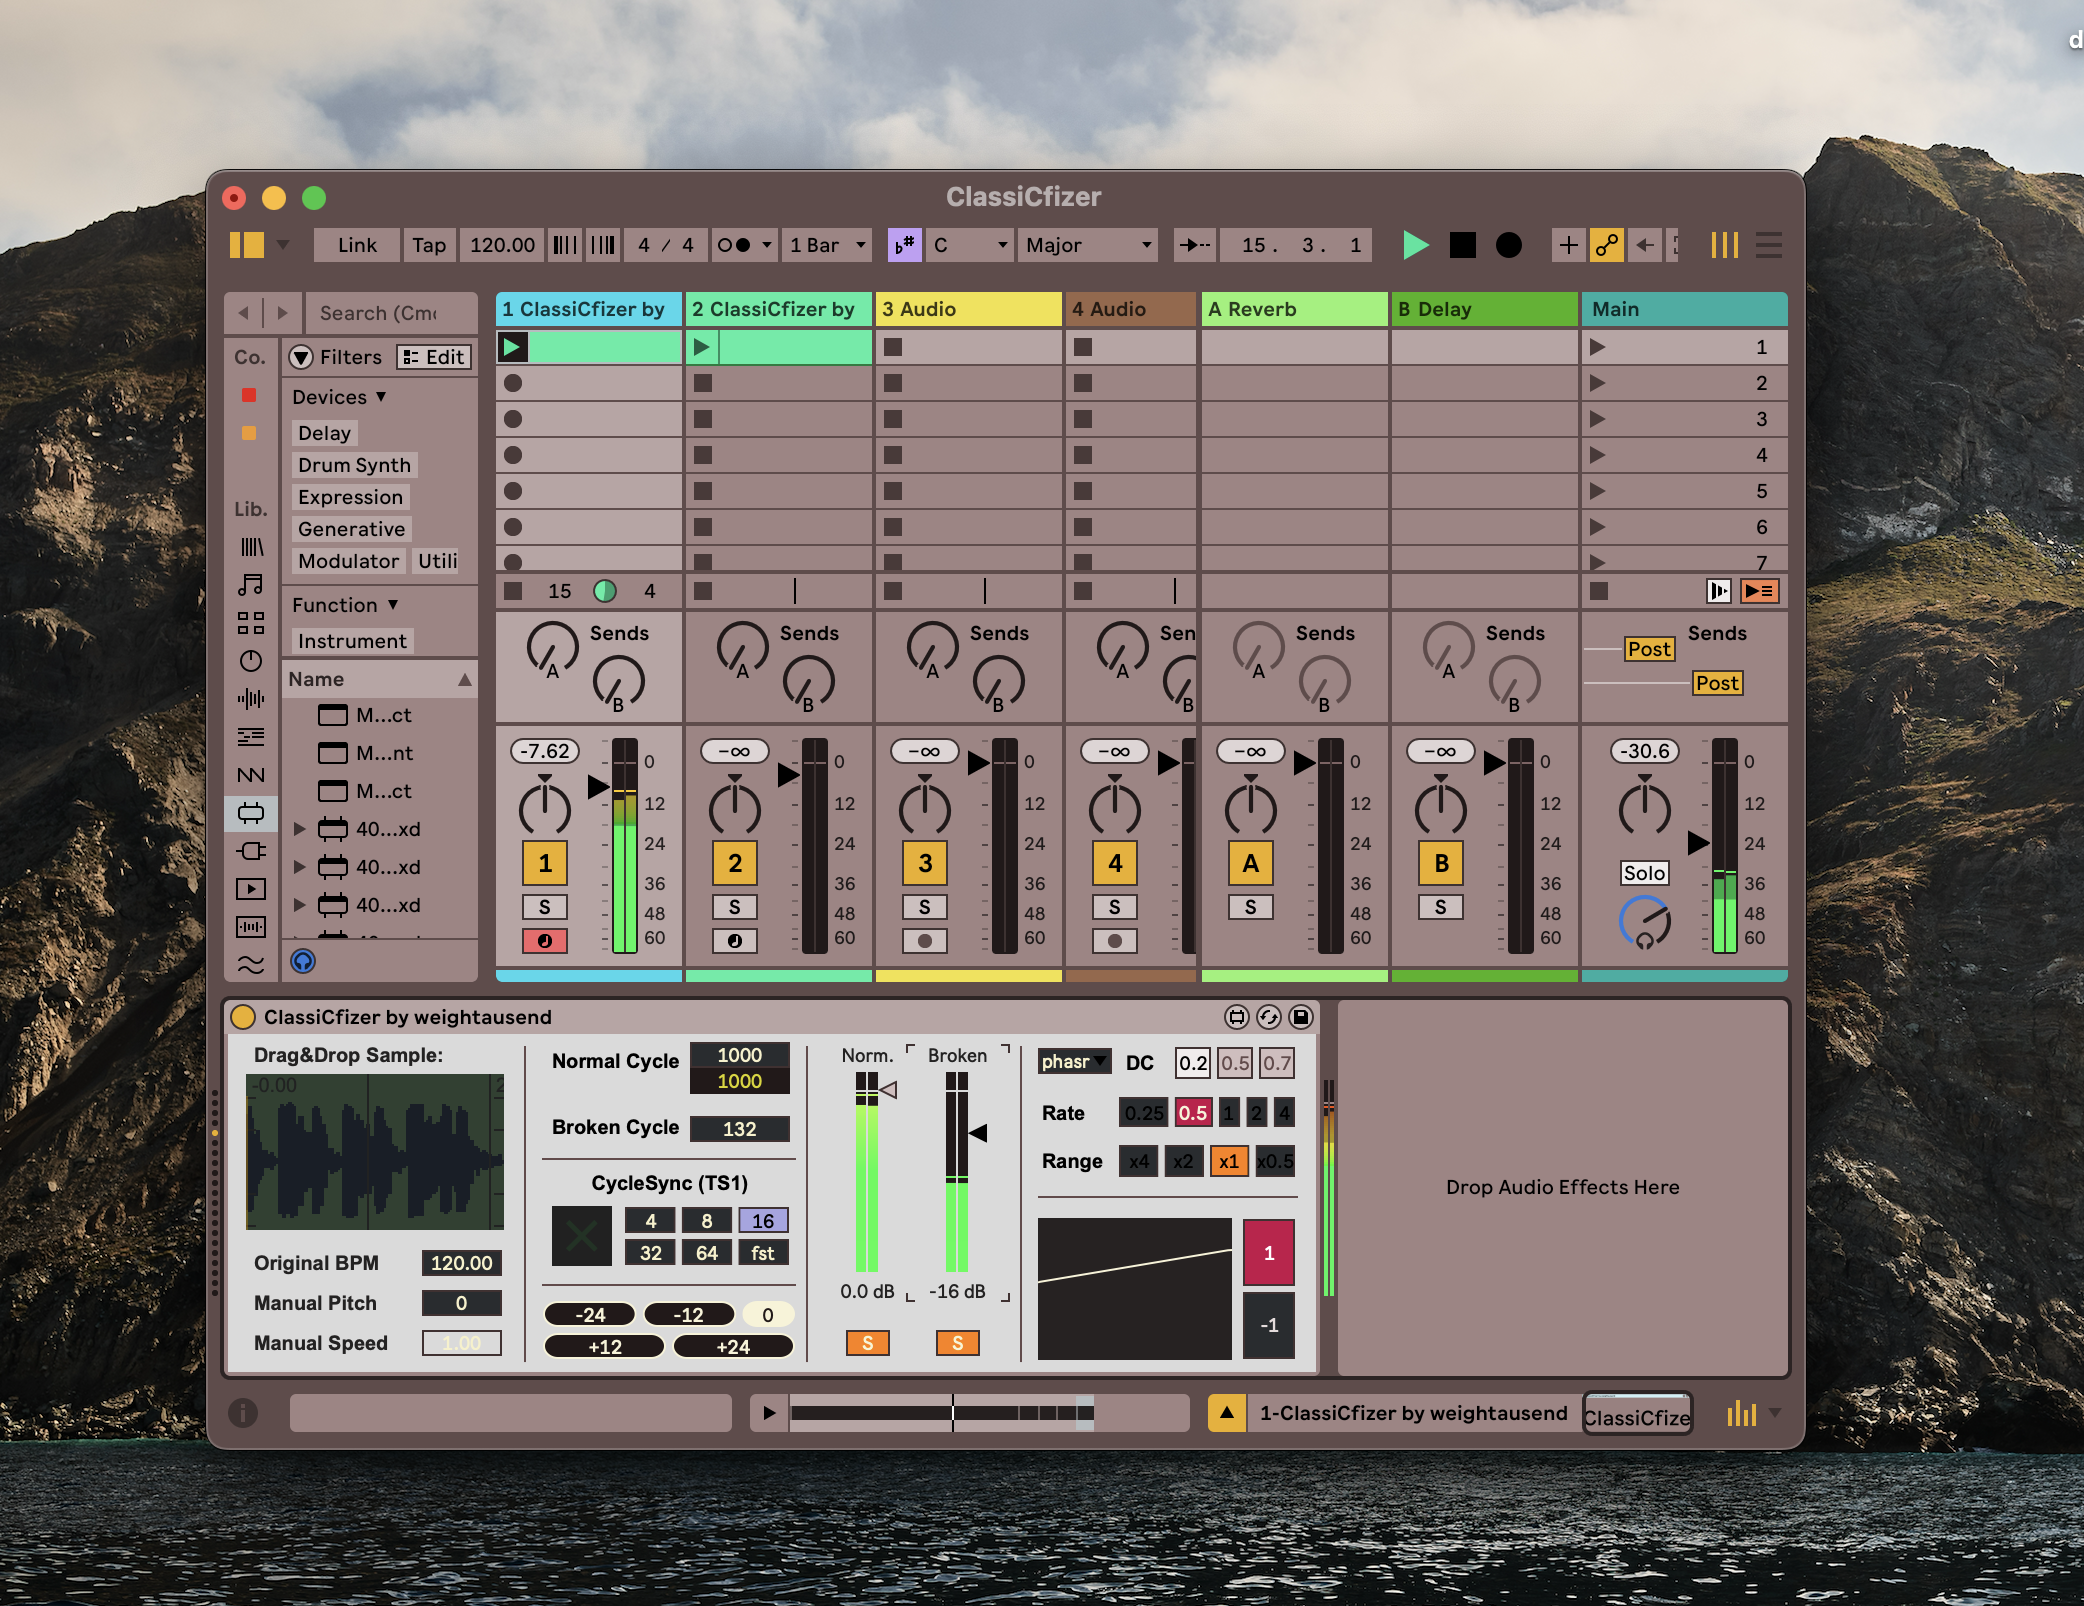Disable the ClassiCfizer device power button
The image size is (2084, 1606).
point(243,1017)
